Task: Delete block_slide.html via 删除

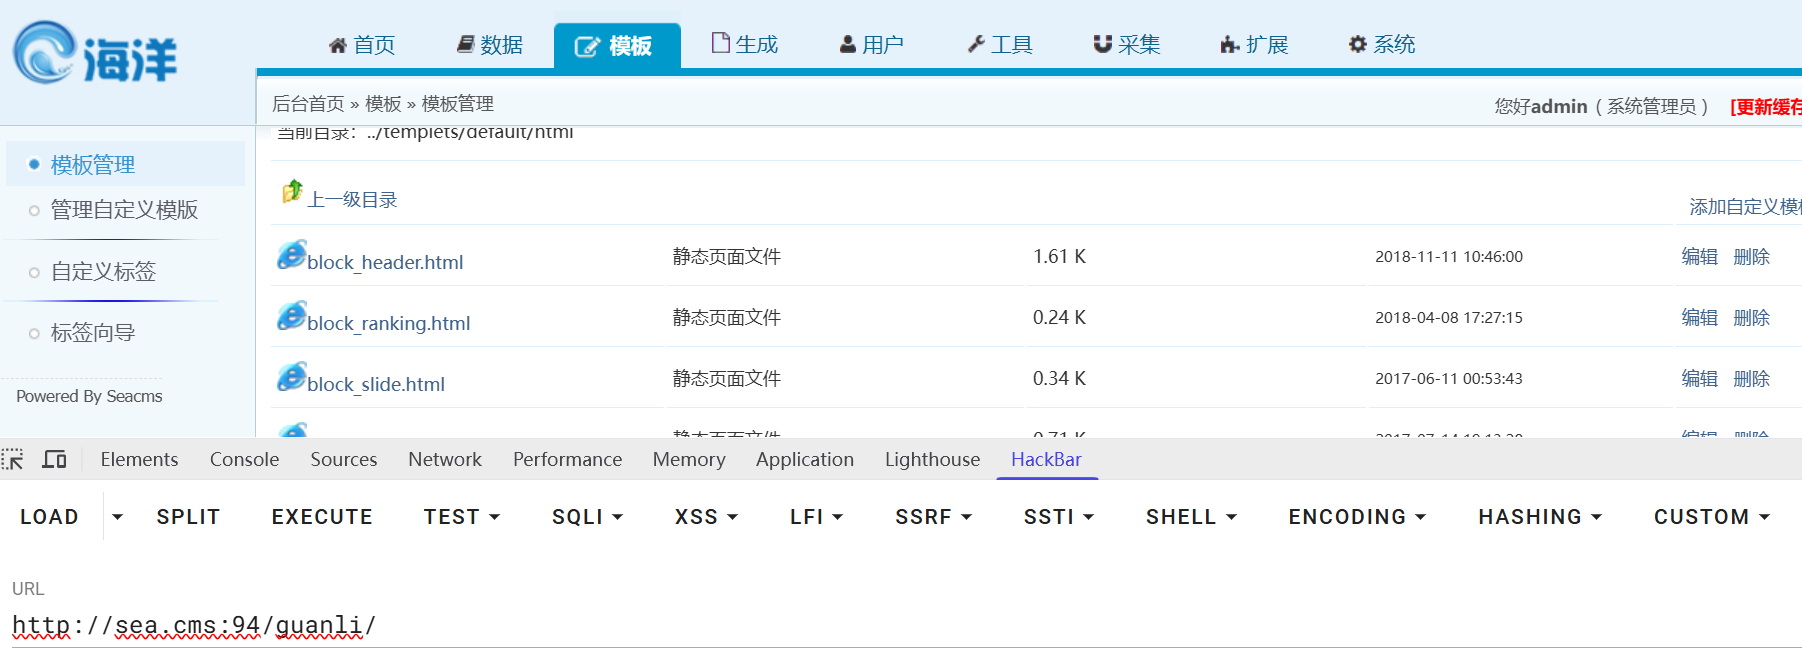Action: tap(1751, 379)
